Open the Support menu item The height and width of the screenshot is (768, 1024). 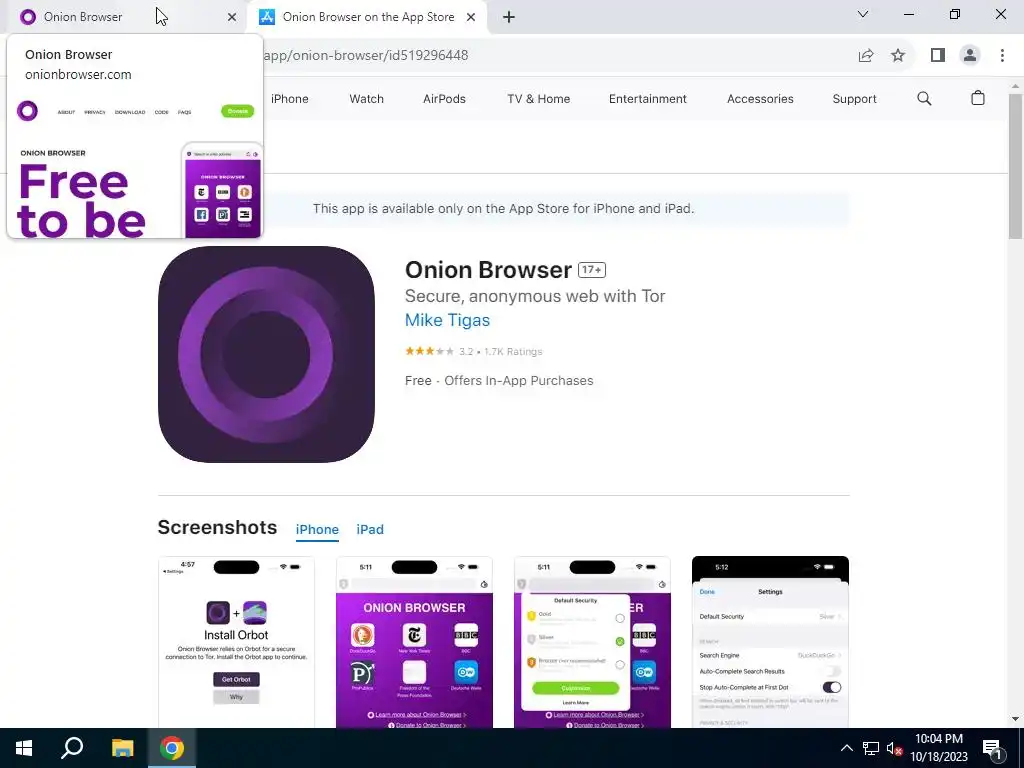pos(854,99)
